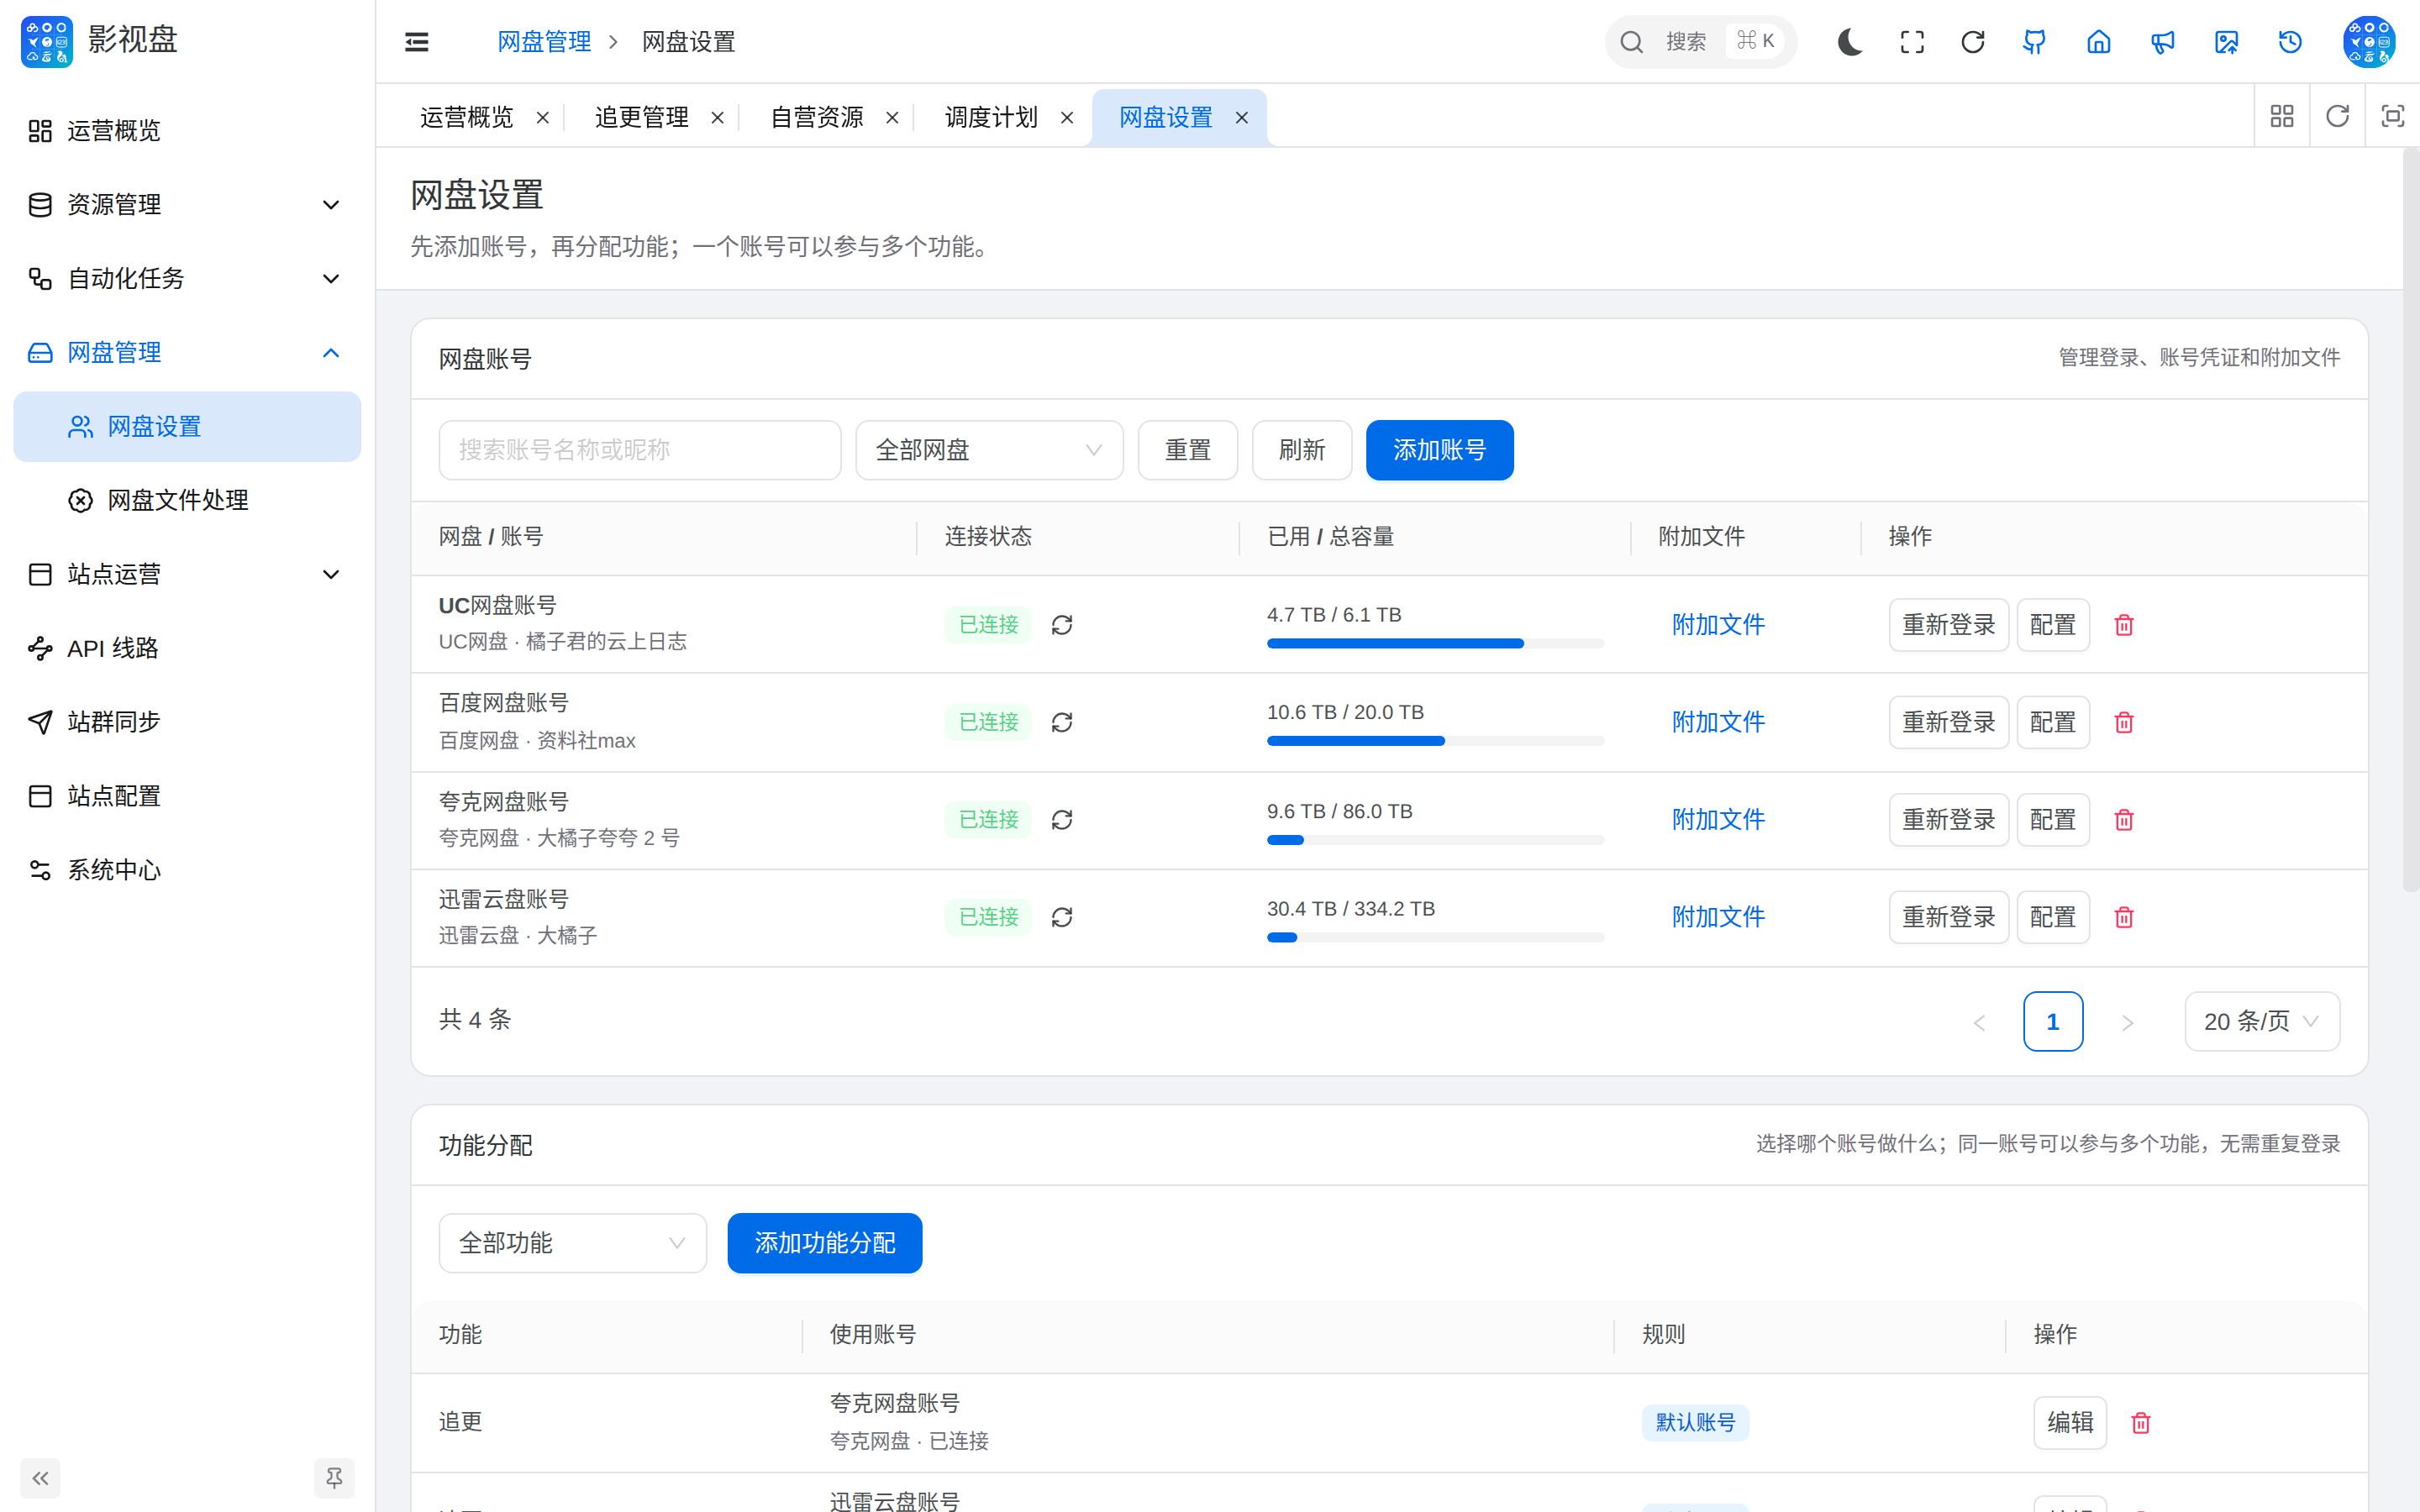Open 站点配置 in sidebar
The height and width of the screenshot is (1512, 2420).
[x=186, y=796]
